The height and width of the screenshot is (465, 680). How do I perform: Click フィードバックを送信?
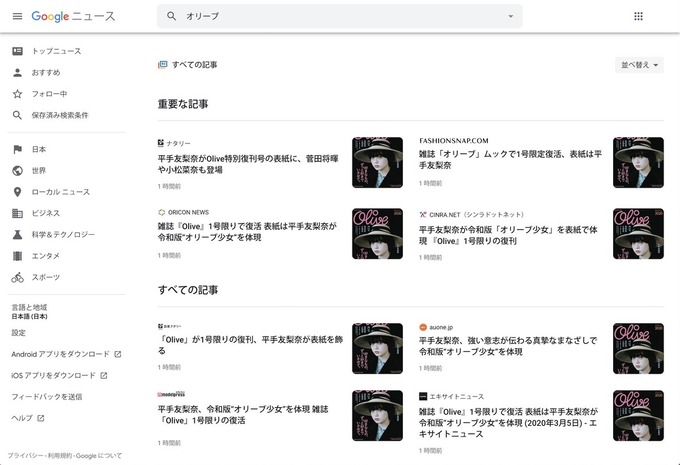point(47,396)
